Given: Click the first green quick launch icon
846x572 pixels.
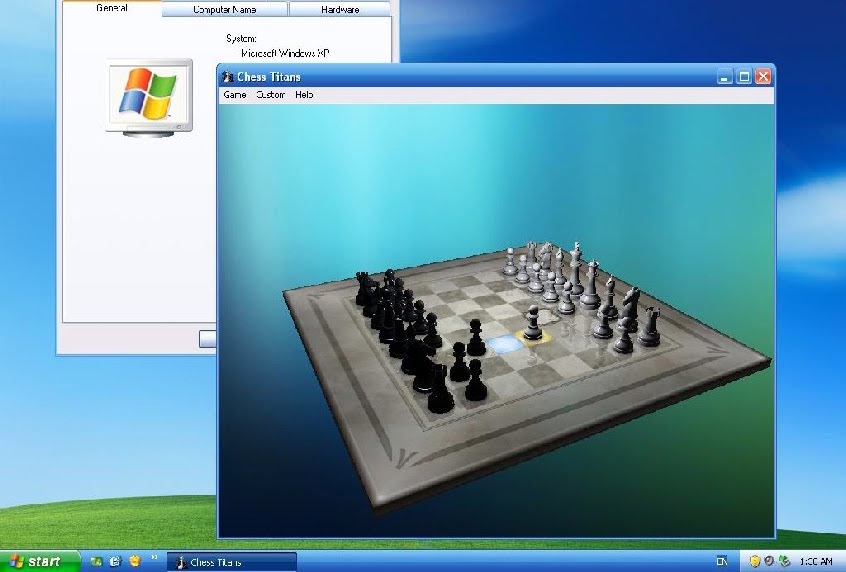Looking at the screenshot, I should click(x=97, y=561).
